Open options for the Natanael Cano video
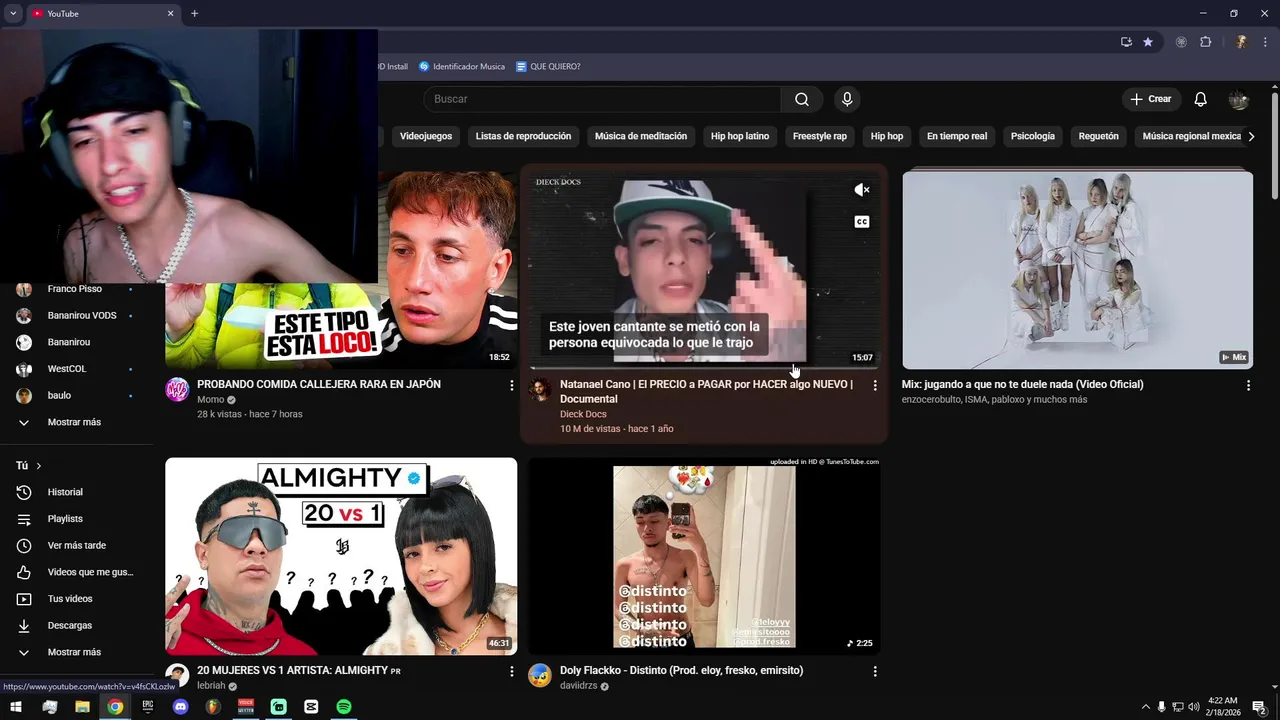The height and width of the screenshot is (720, 1280). [875, 385]
